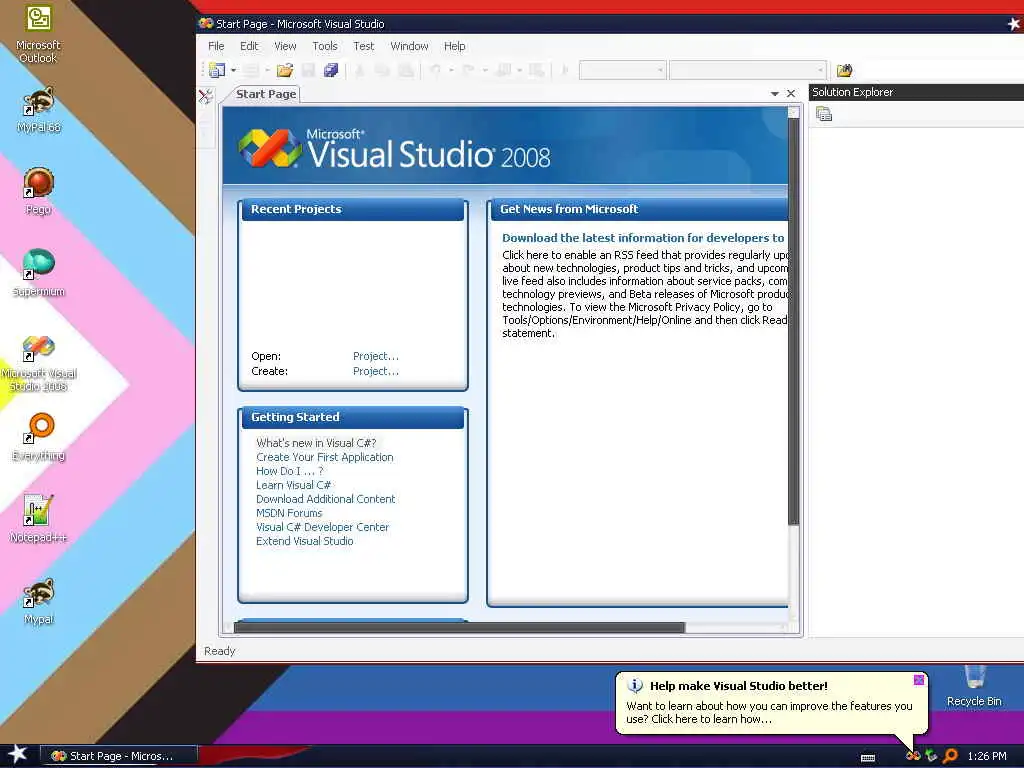Click the greyed Copy toolbar icon
Viewport: 1024px width, 768px height.
(382, 70)
